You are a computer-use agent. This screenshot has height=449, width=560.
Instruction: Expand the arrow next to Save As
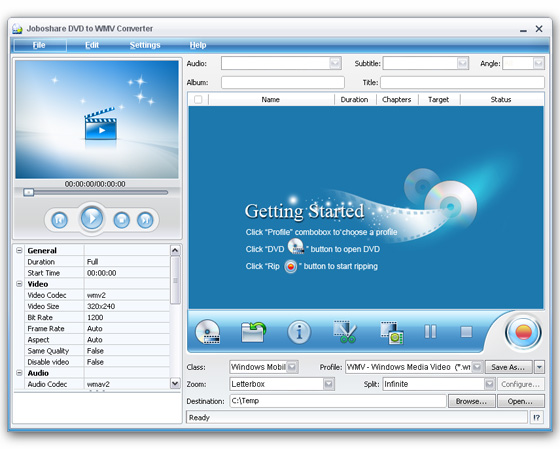tap(539, 367)
